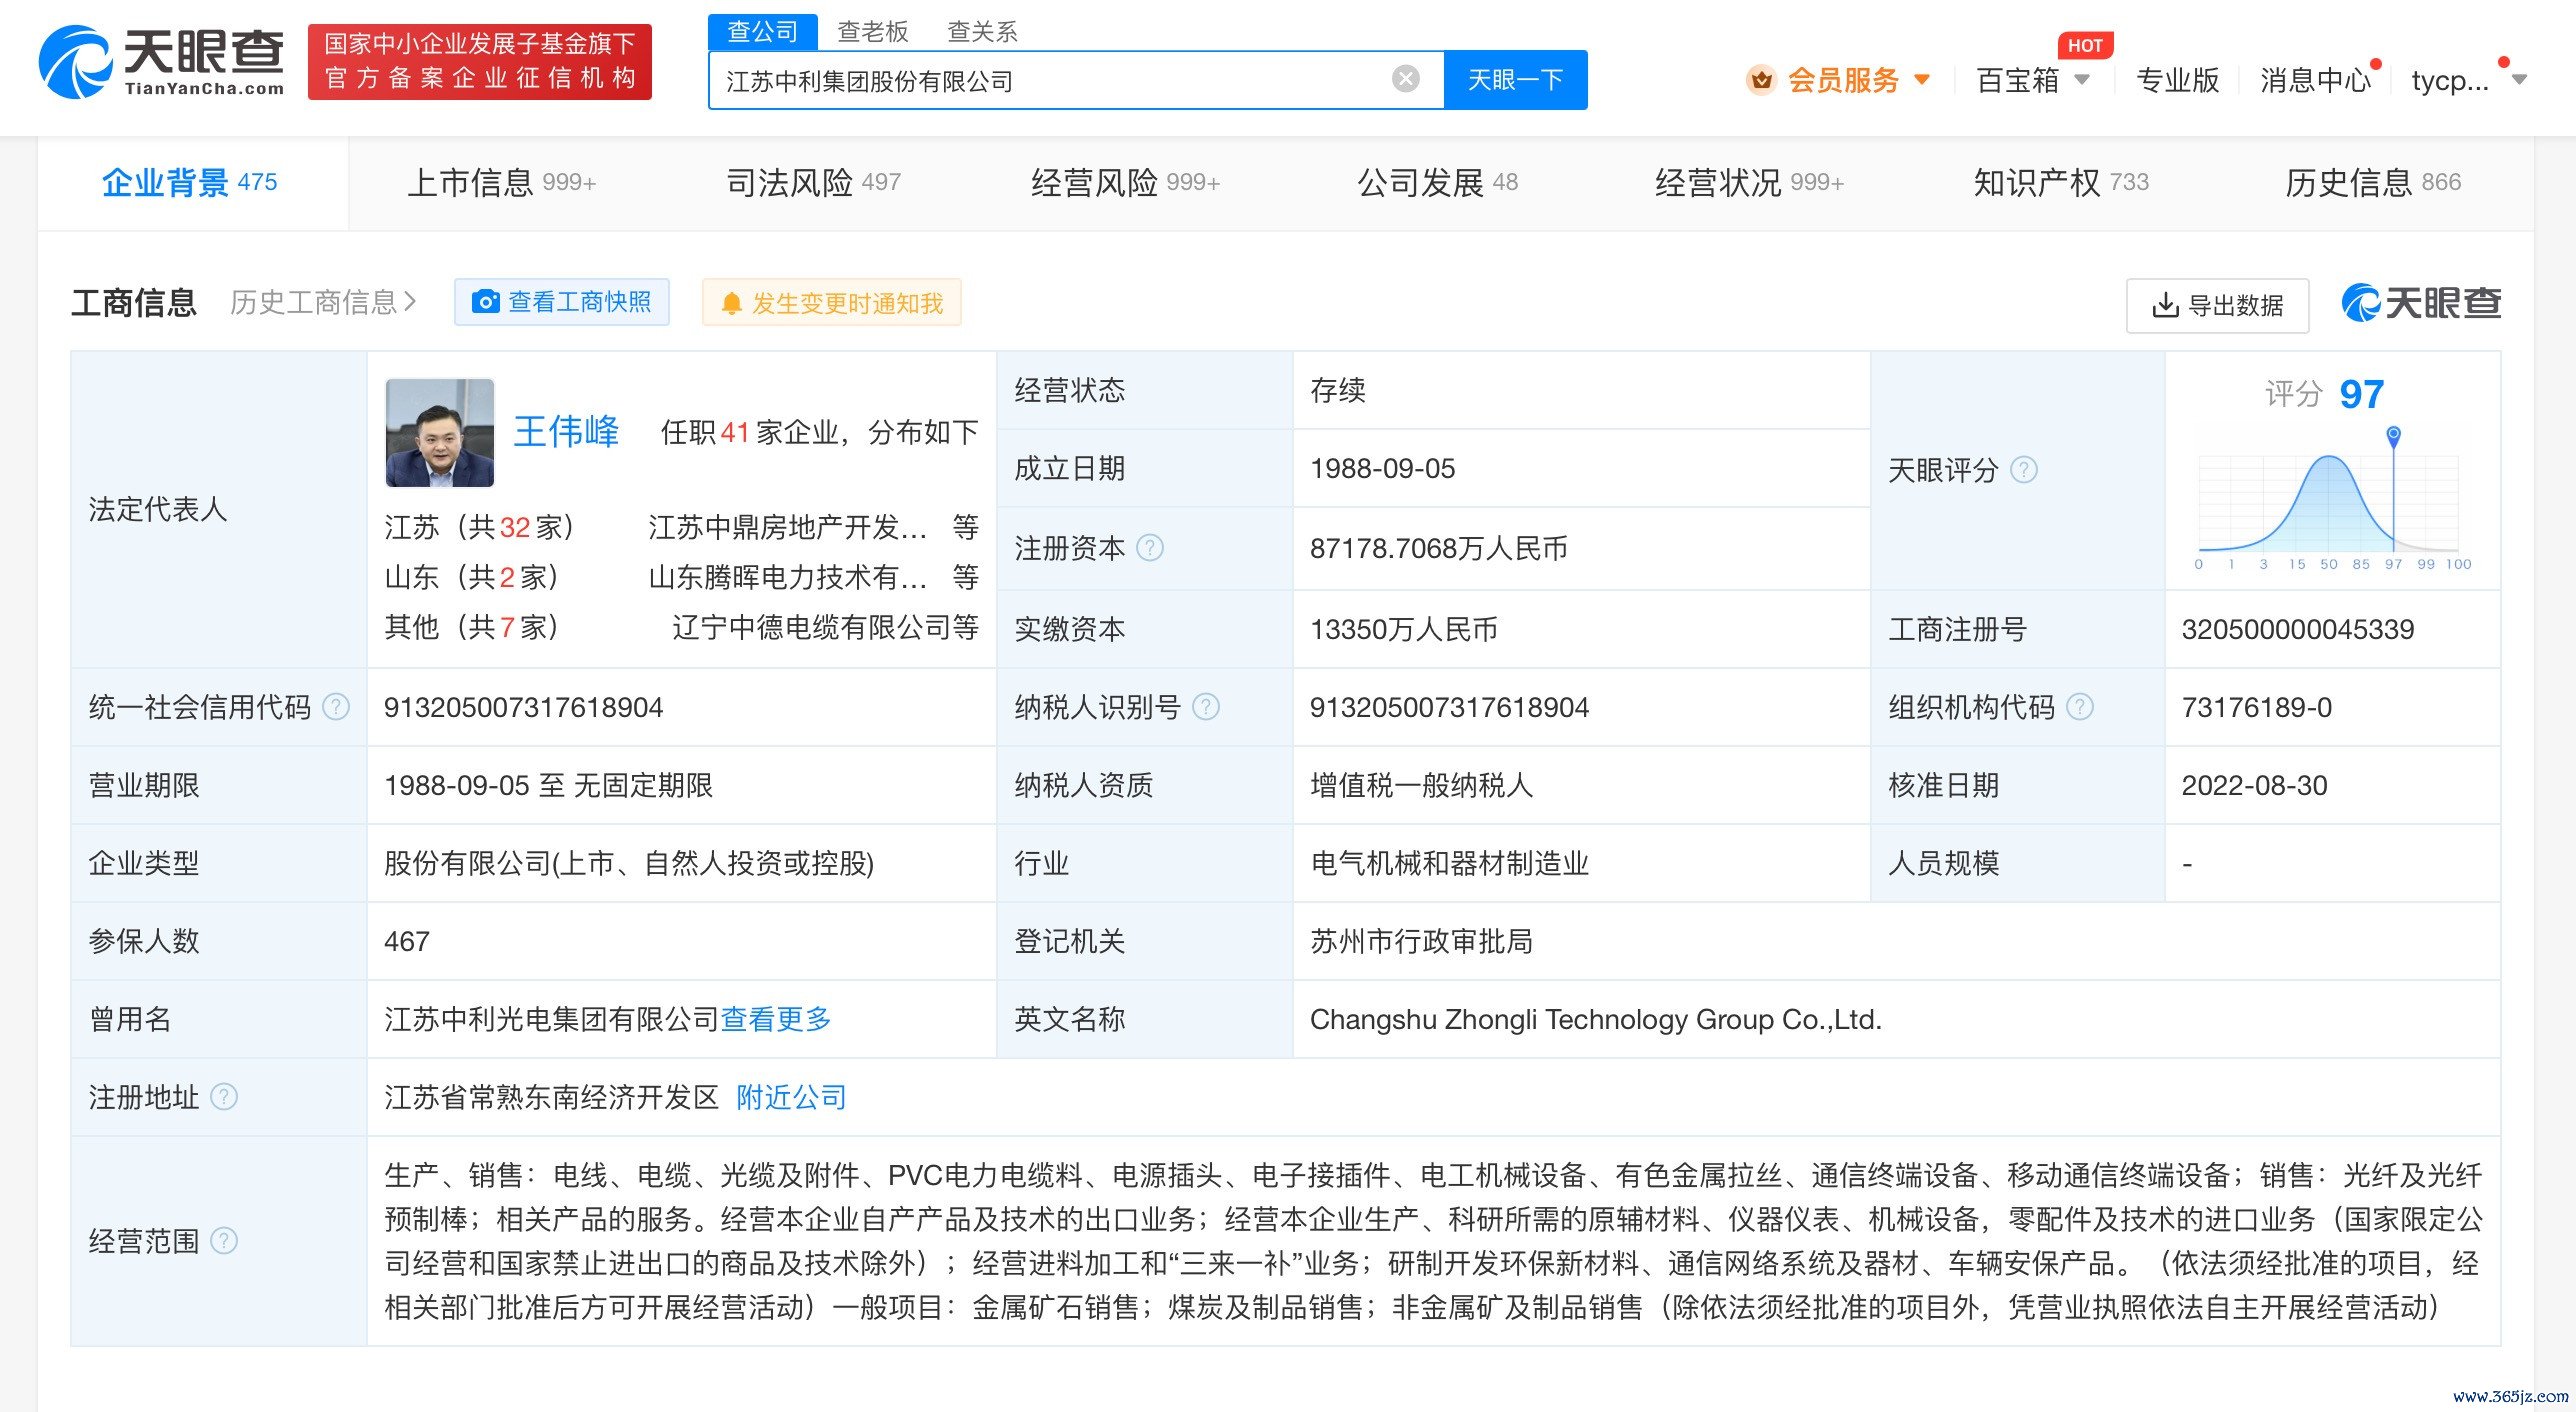This screenshot has height=1412, width=2576.
Task: Switch to 查老板 search tab
Action: (872, 32)
